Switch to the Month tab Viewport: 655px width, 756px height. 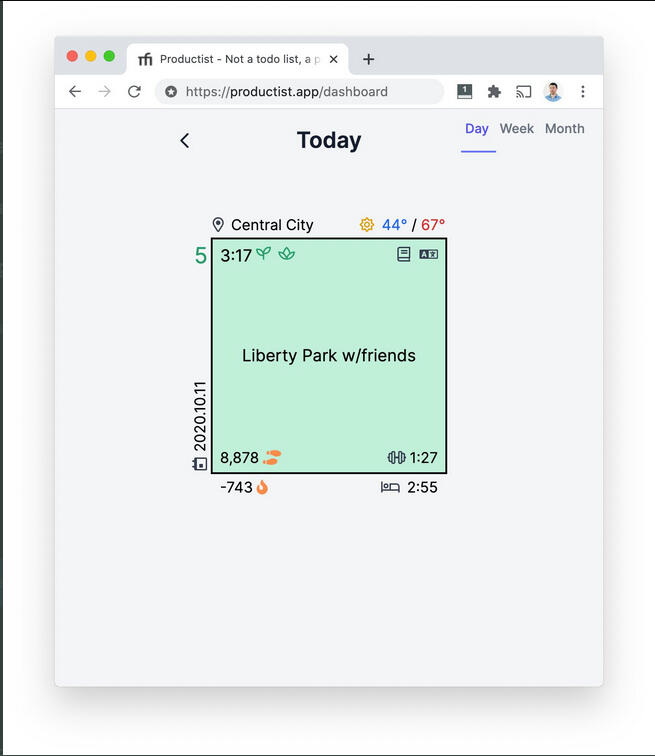(564, 129)
